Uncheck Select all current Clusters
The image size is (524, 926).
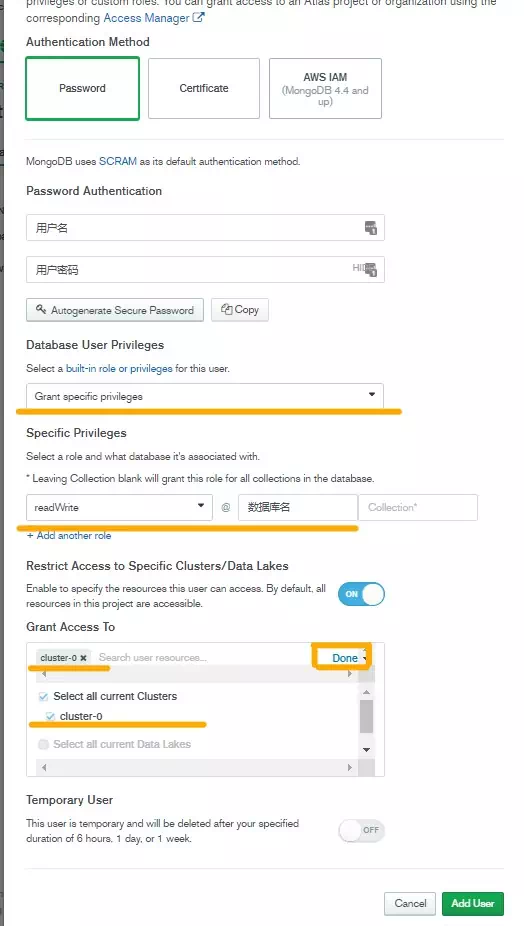[43, 696]
